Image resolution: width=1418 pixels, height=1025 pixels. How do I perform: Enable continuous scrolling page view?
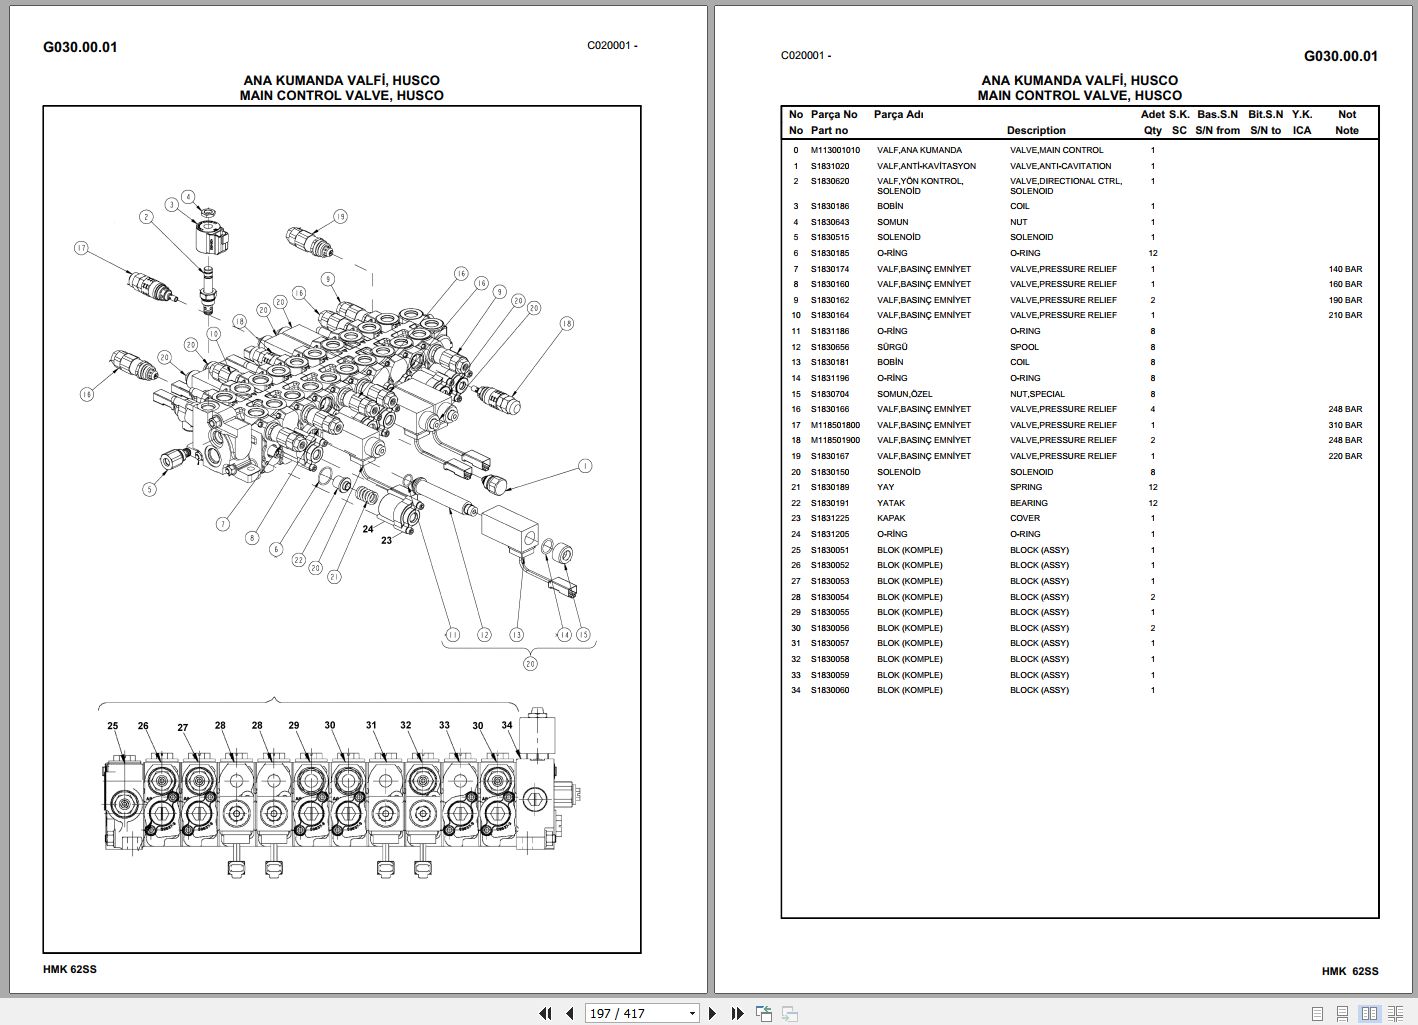click(1345, 1013)
